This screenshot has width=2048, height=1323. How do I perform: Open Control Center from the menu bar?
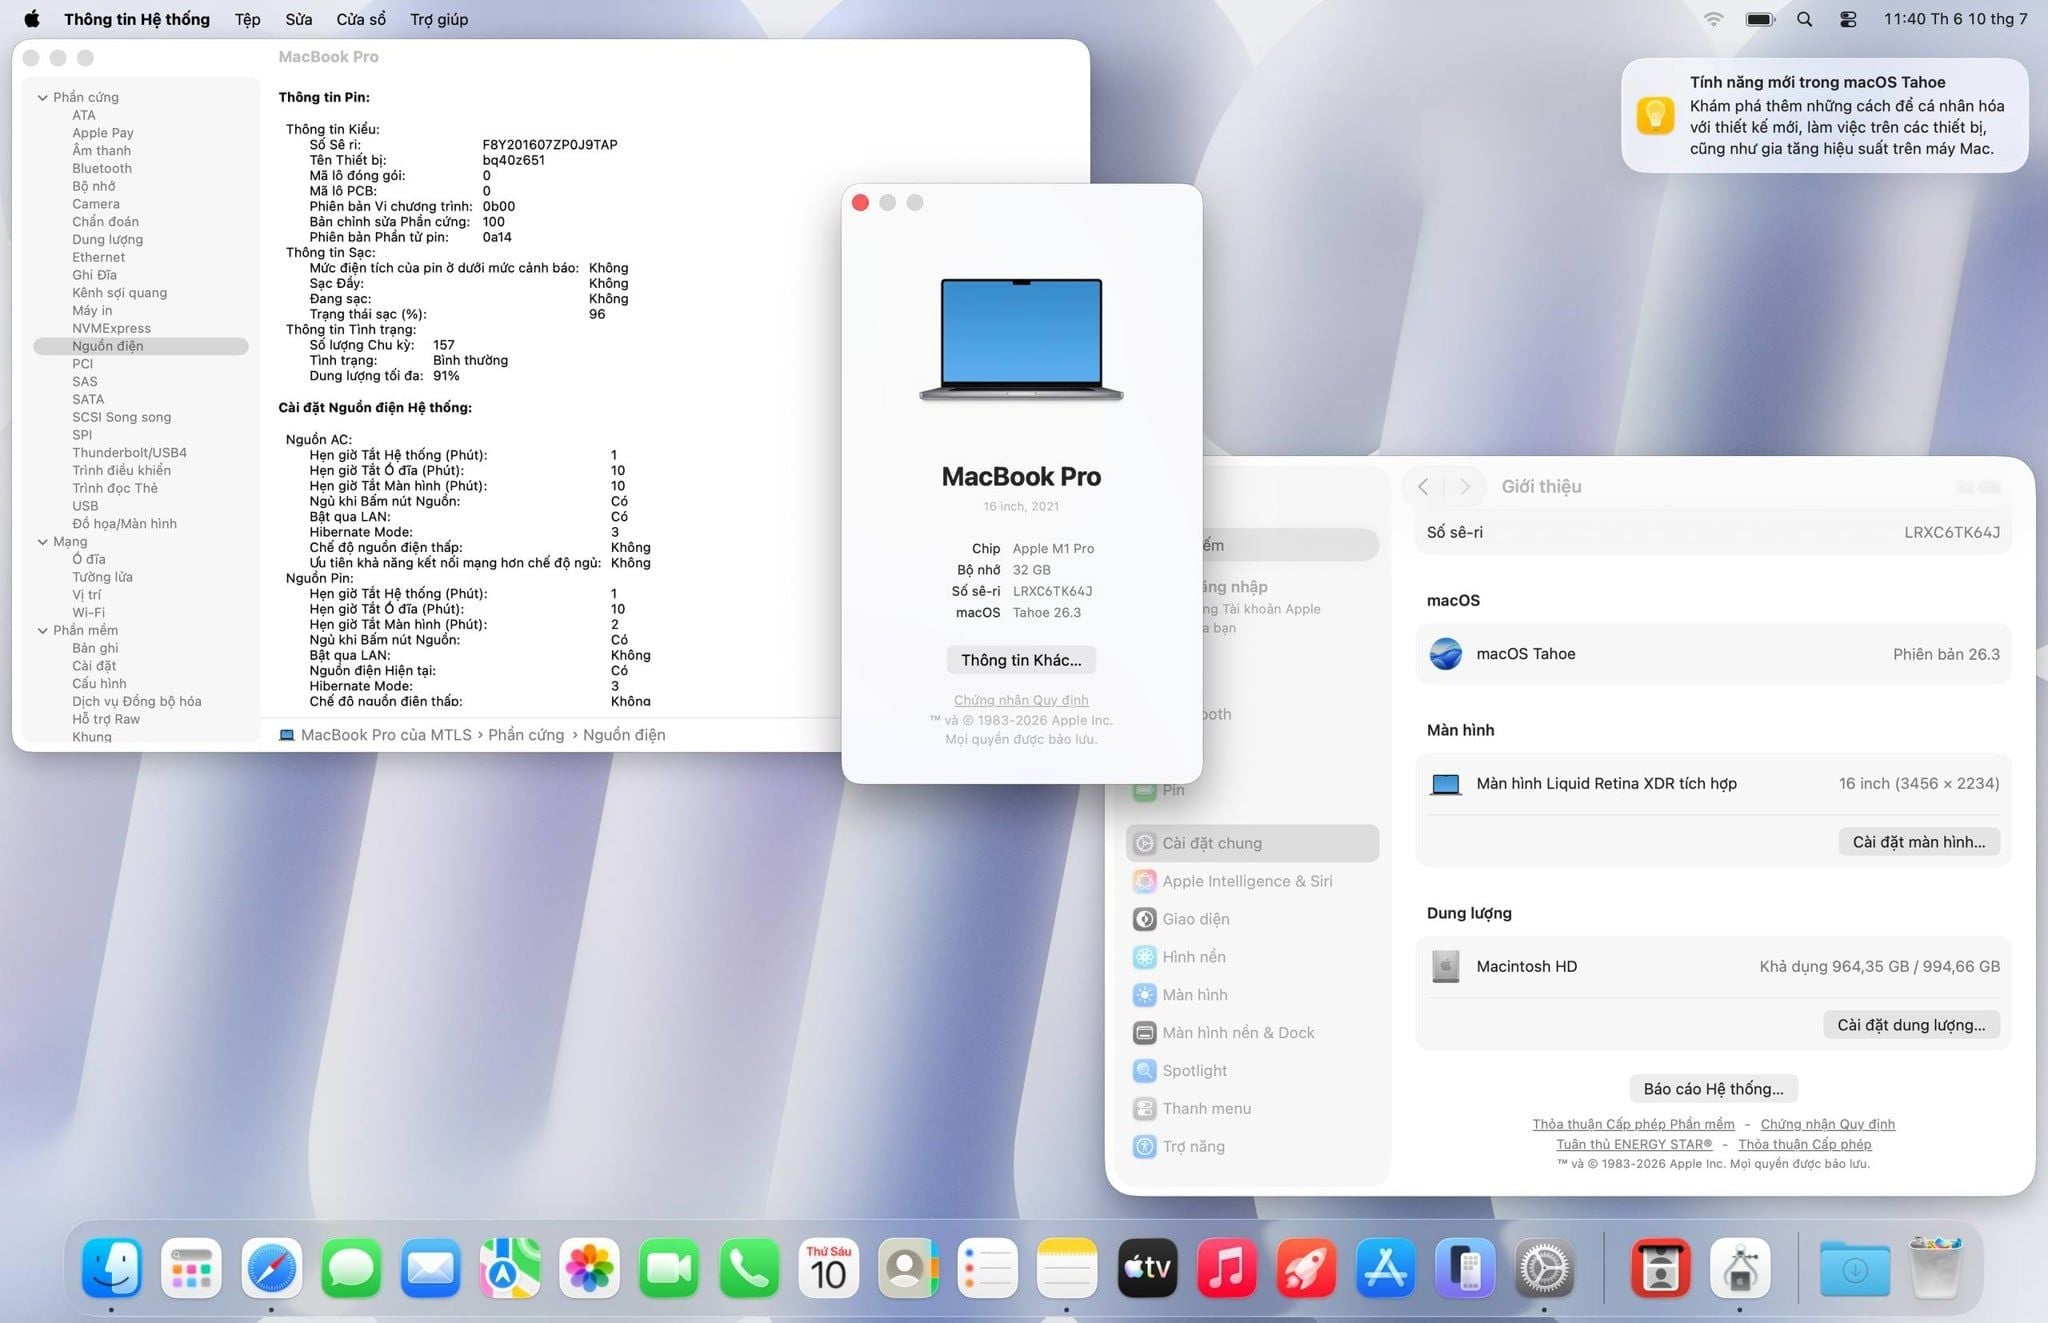1848,19
